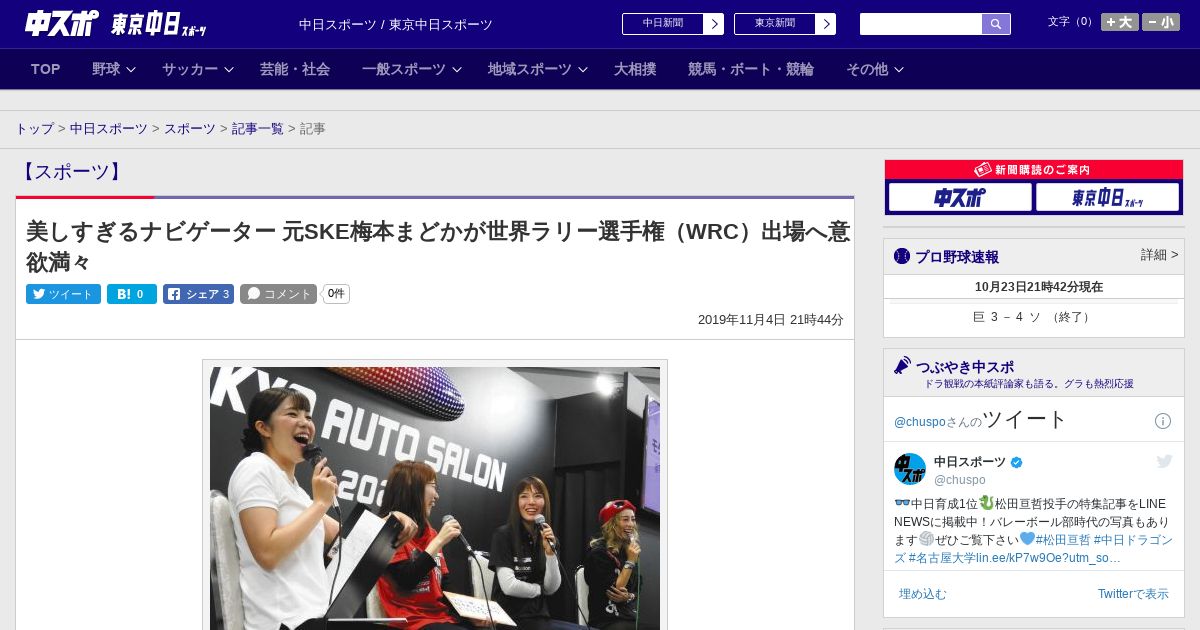
Task: Open the 中日スポーツ Twitter account name
Action: click(x=970, y=462)
